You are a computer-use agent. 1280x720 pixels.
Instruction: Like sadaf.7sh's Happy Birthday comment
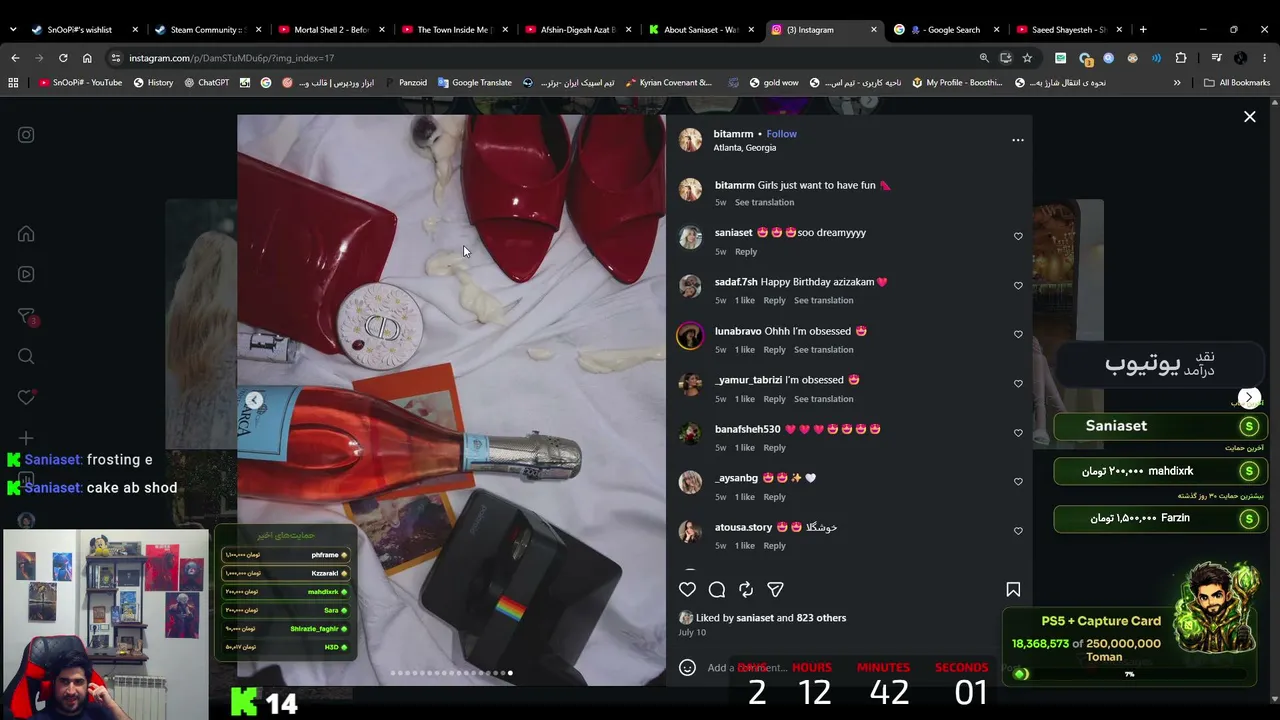pyautogui.click(x=1018, y=285)
